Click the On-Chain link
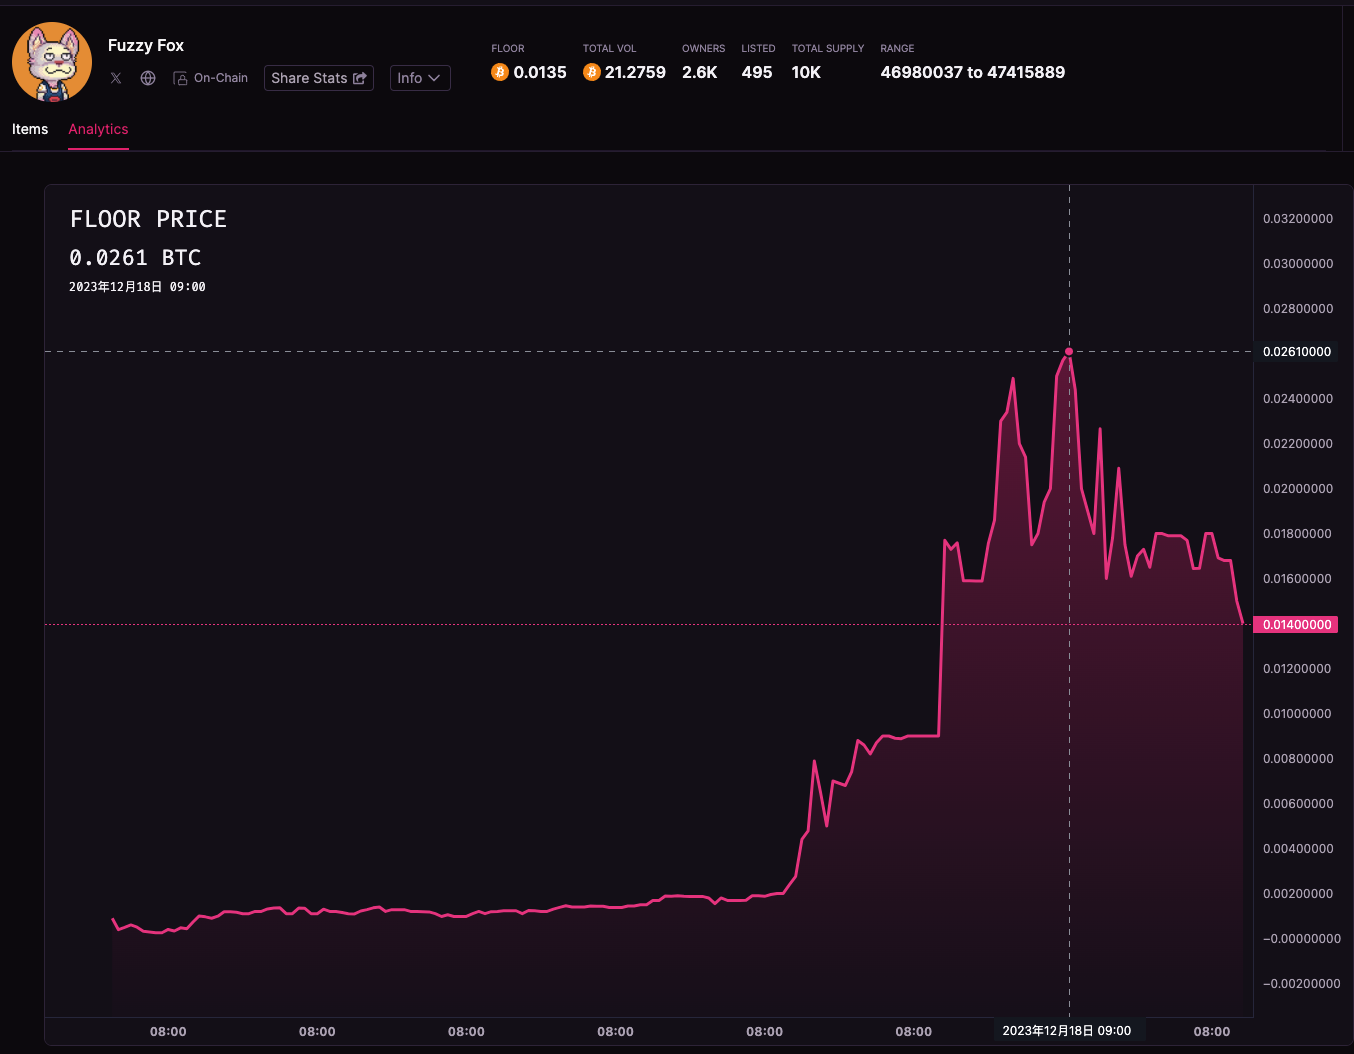The width and height of the screenshot is (1354, 1054). (x=210, y=78)
